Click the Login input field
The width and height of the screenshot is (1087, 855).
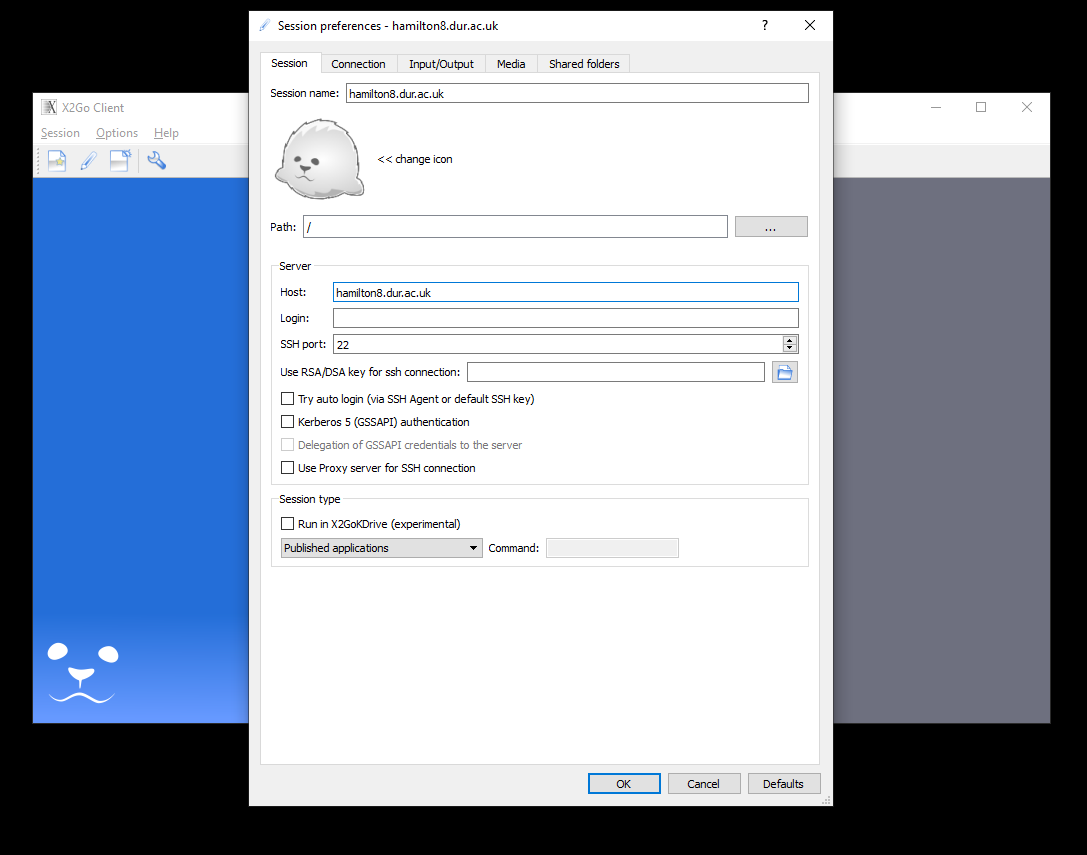pos(566,318)
